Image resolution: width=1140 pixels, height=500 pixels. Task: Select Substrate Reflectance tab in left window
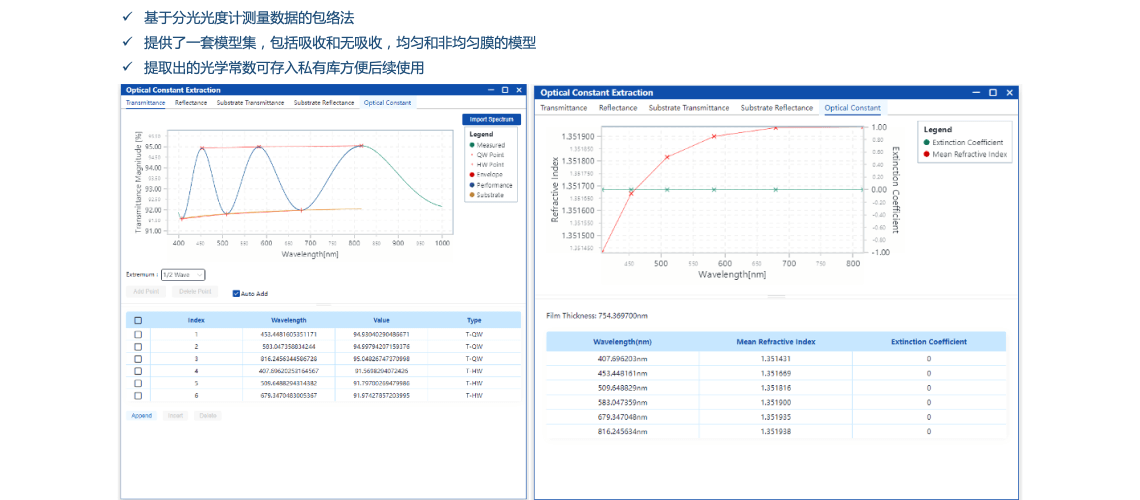[x=324, y=103]
